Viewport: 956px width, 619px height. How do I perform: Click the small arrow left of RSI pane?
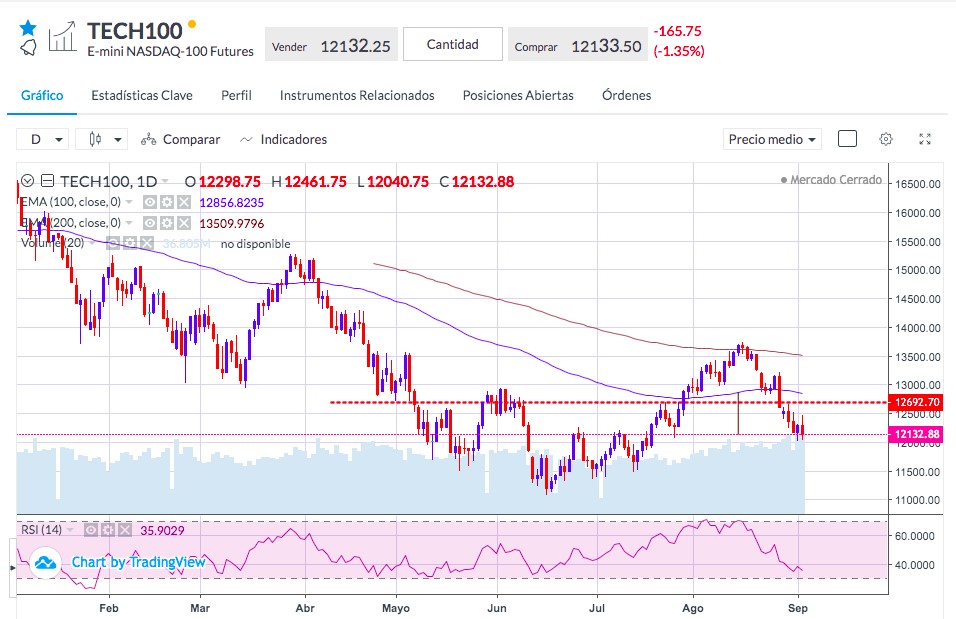click(13, 568)
